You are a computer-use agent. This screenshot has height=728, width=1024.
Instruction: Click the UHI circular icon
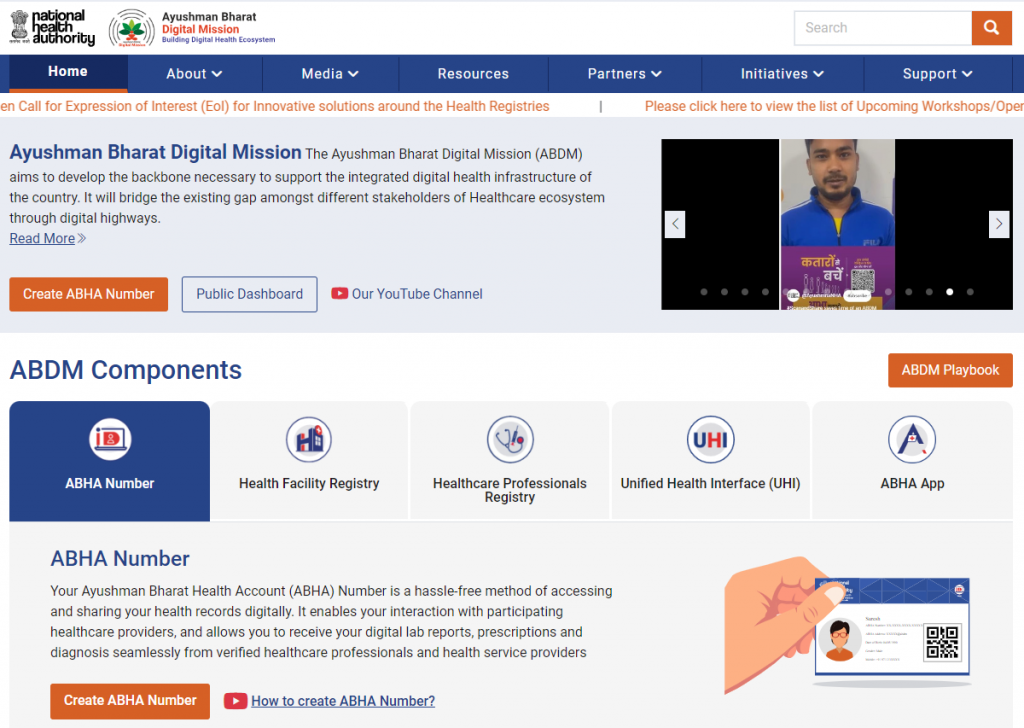pos(711,439)
